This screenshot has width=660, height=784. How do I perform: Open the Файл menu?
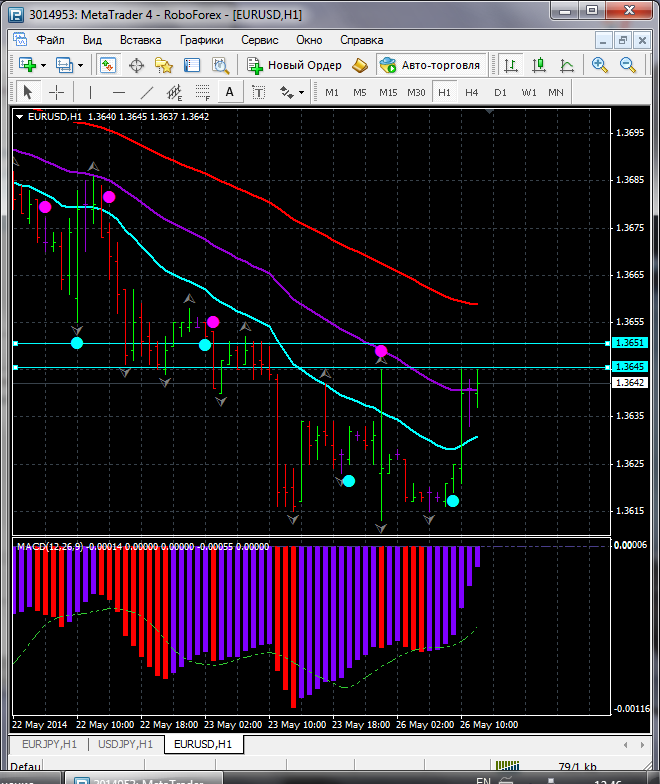[x=50, y=40]
